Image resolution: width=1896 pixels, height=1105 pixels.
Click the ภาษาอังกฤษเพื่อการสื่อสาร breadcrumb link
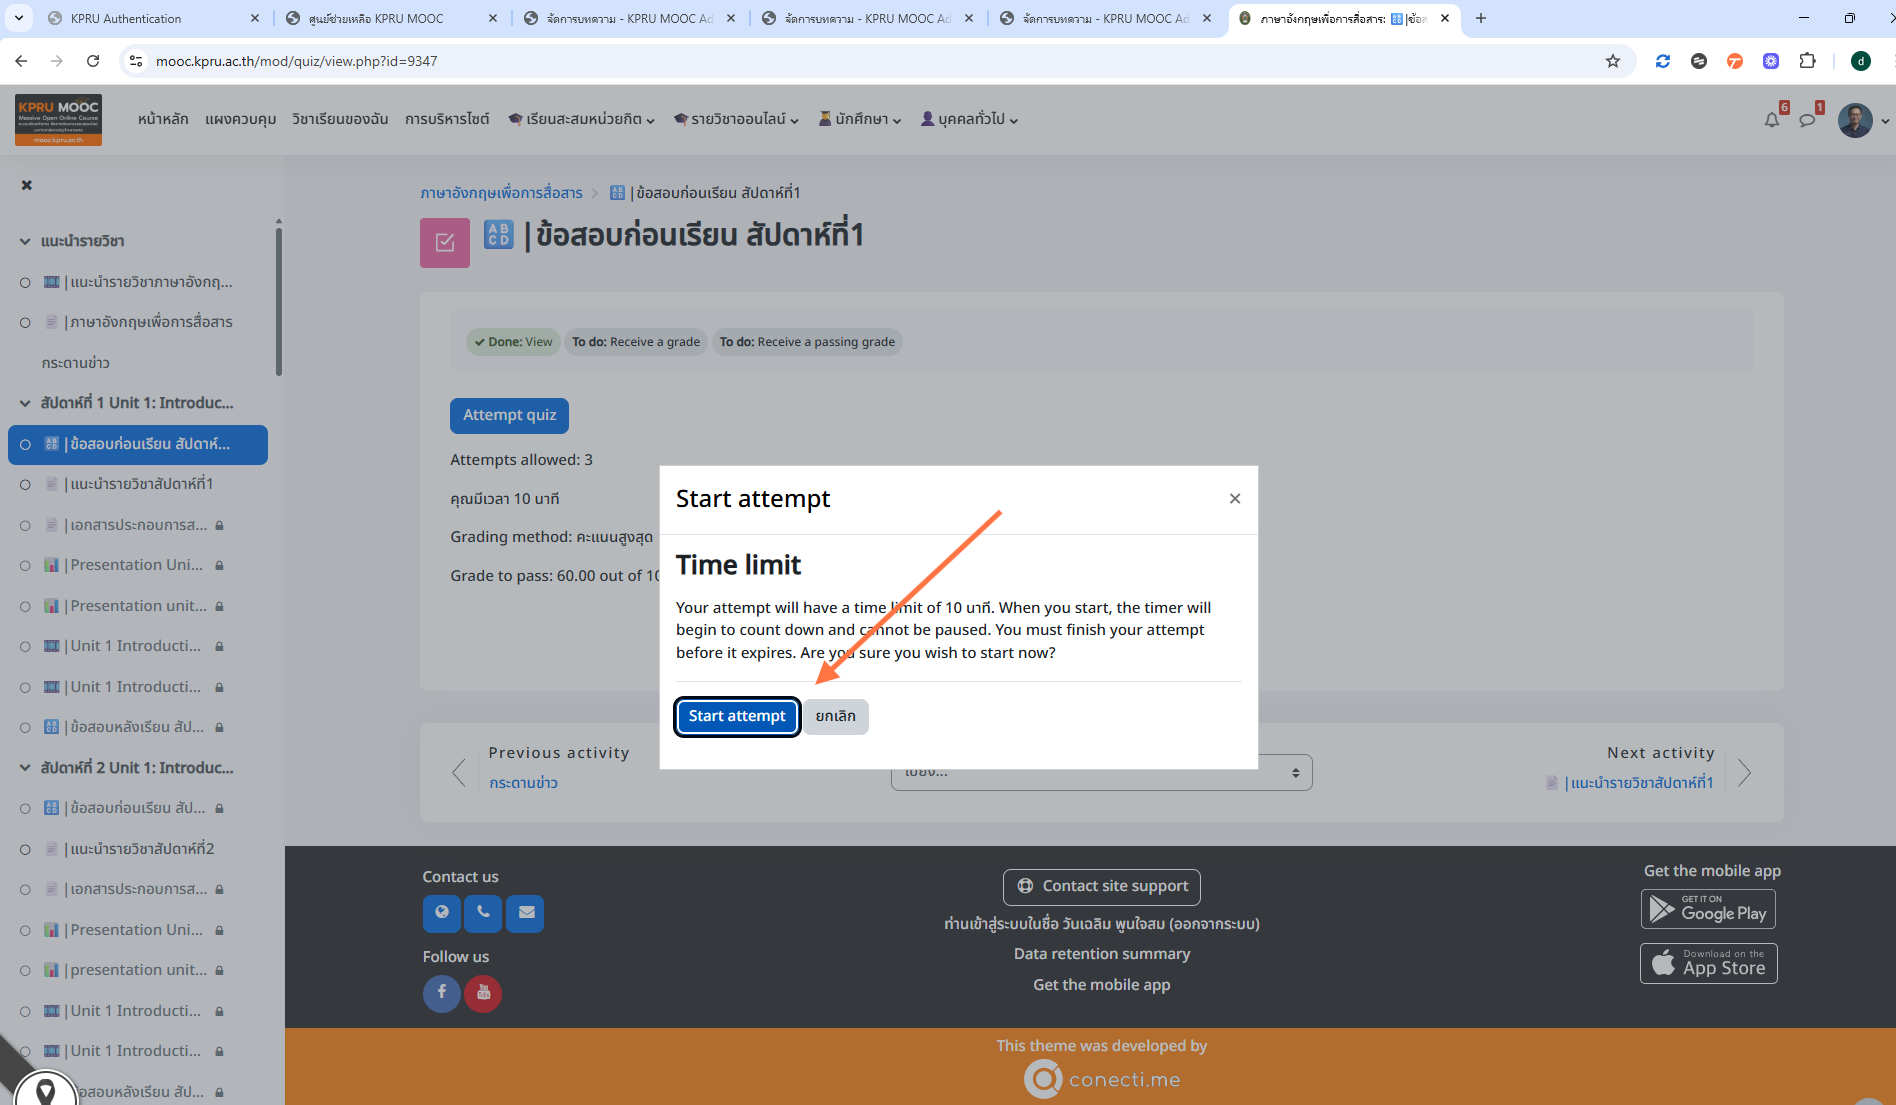(501, 193)
